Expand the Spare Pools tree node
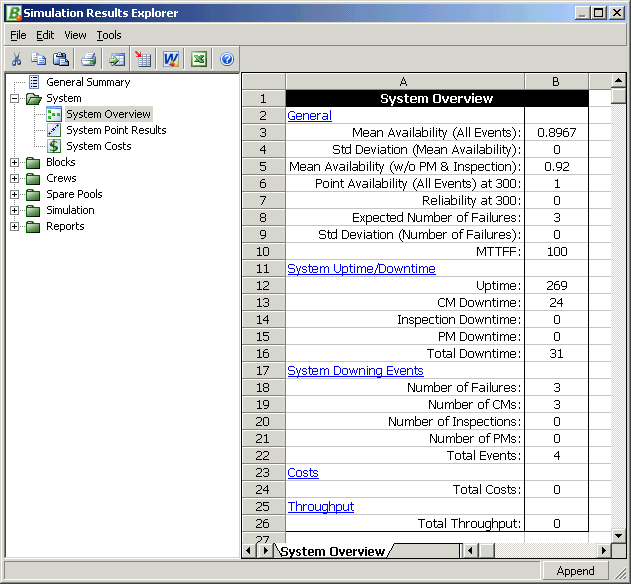Screen dimensions: 631x584 [x=14, y=194]
